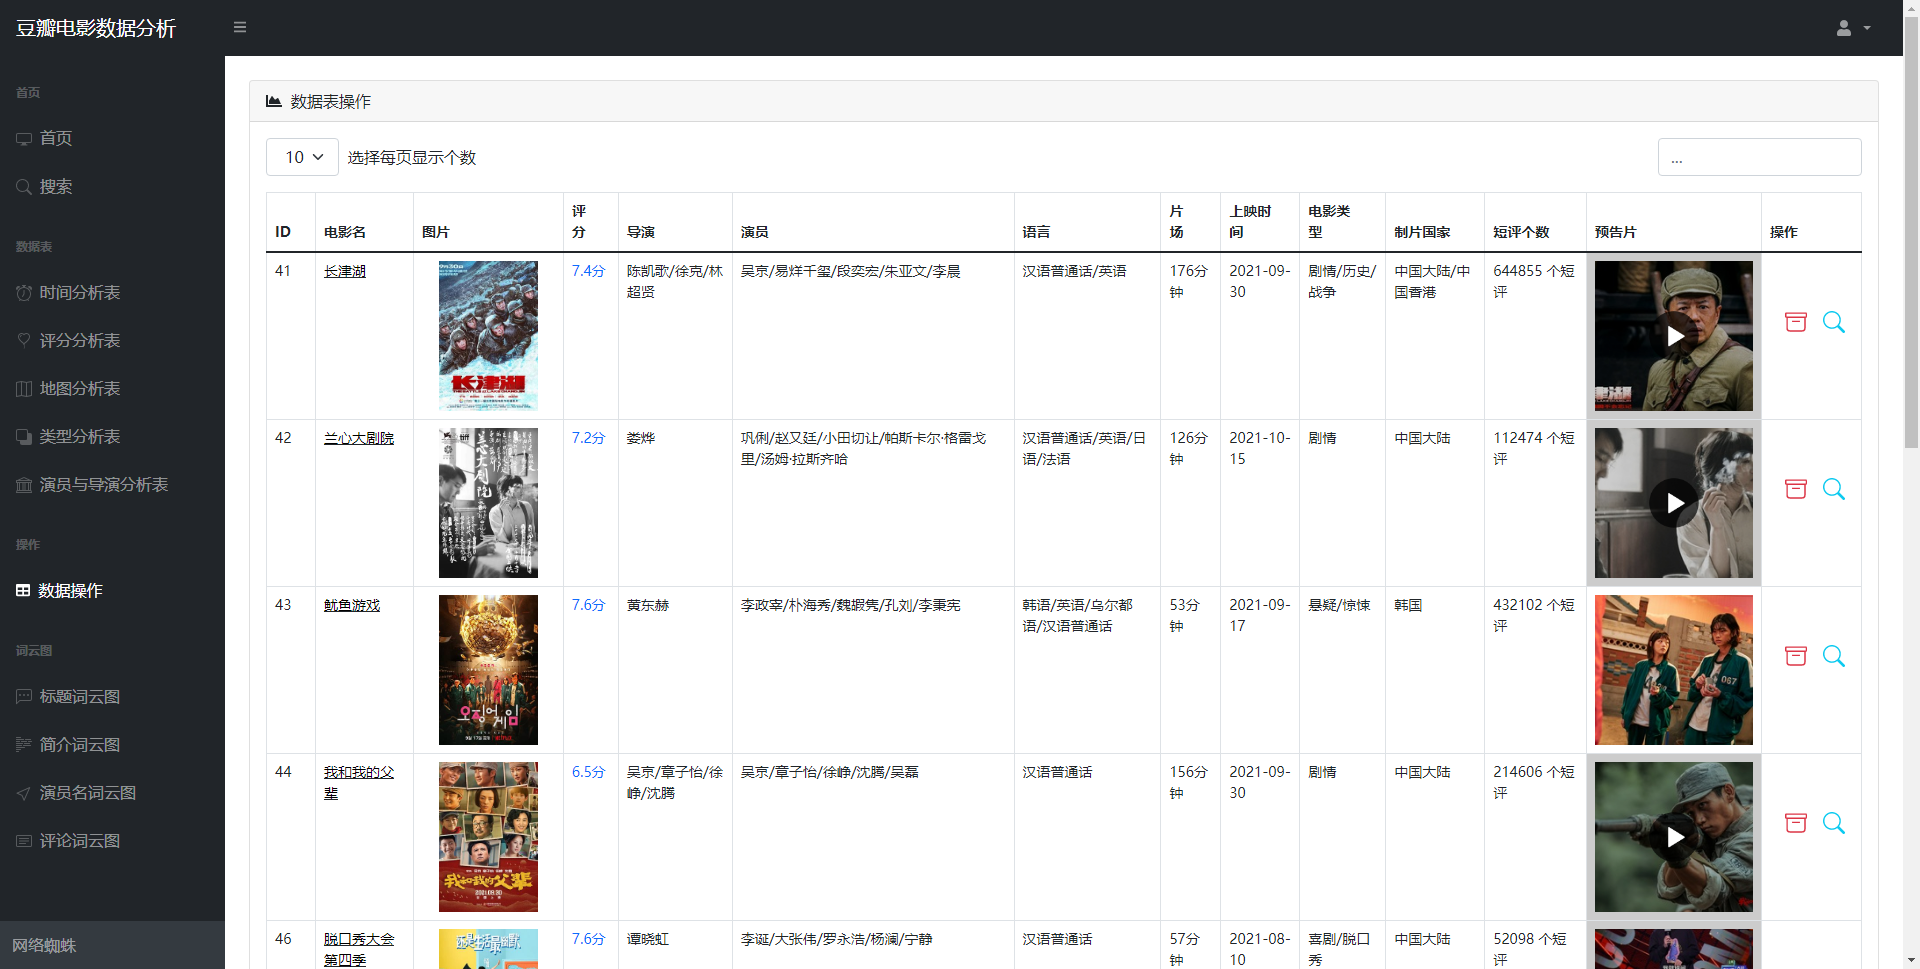Click the 6.5分 rating of 我和我的父辈
Image resolution: width=1920 pixels, height=969 pixels.
point(588,772)
